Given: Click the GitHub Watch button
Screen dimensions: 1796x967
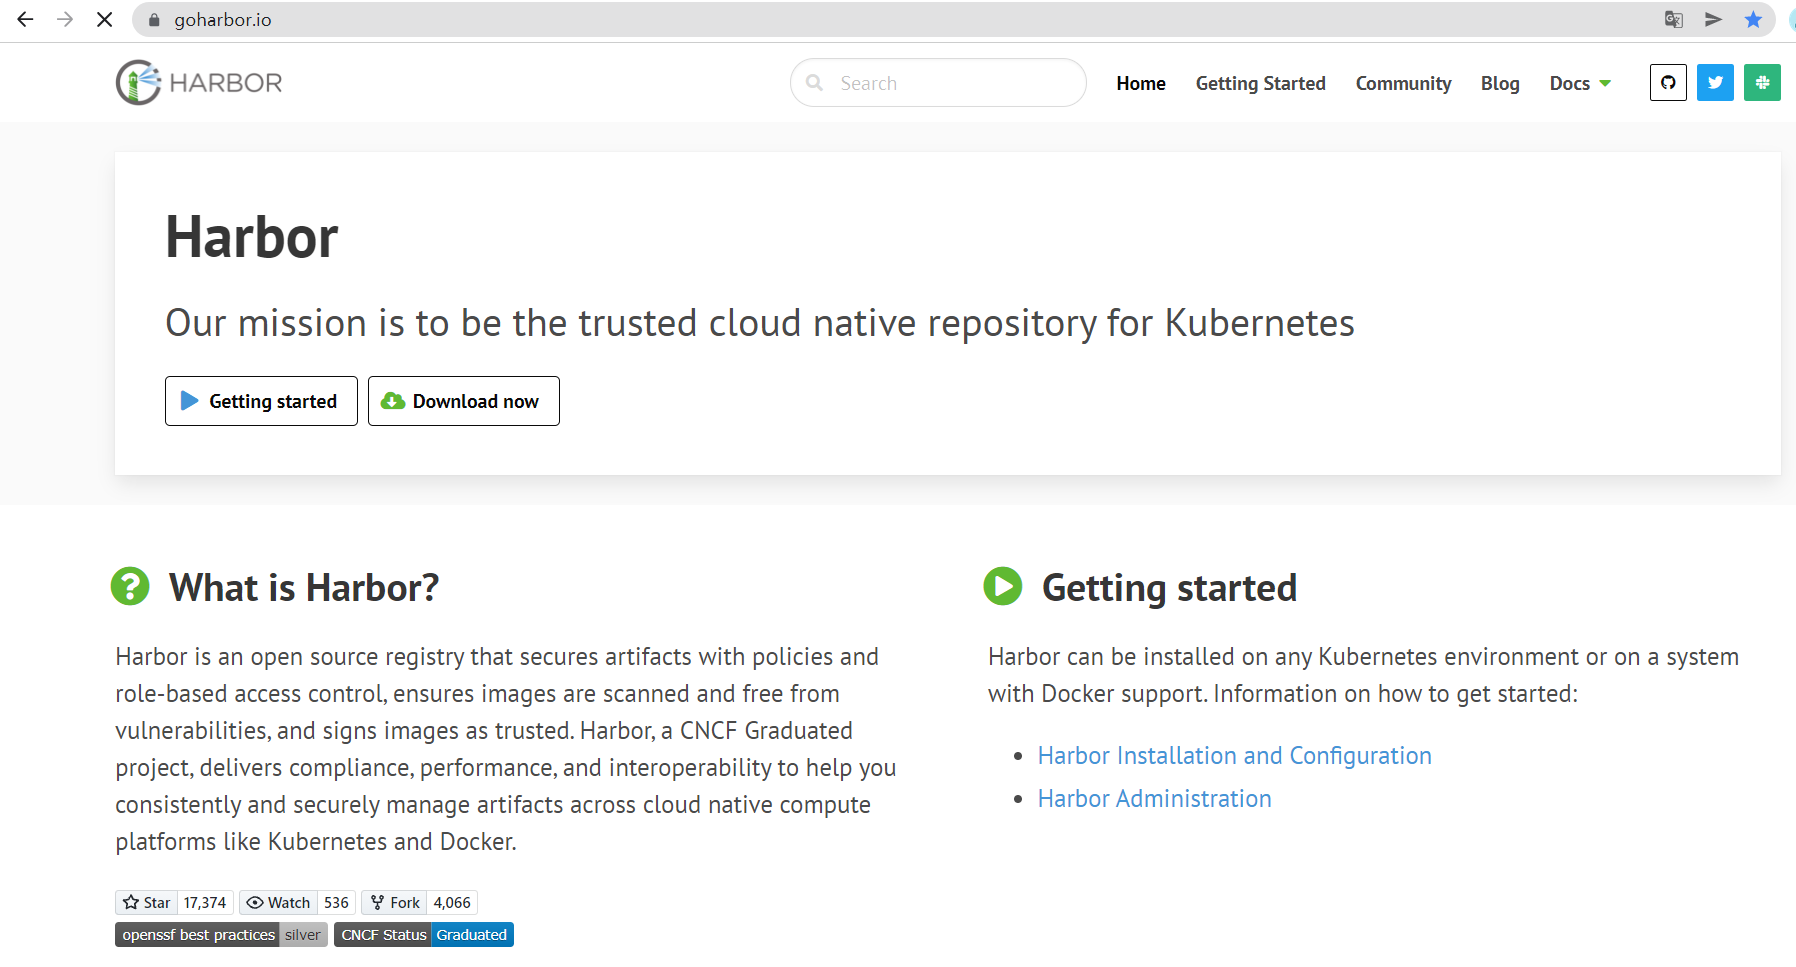Looking at the screenshot, I should click(278, 903).
